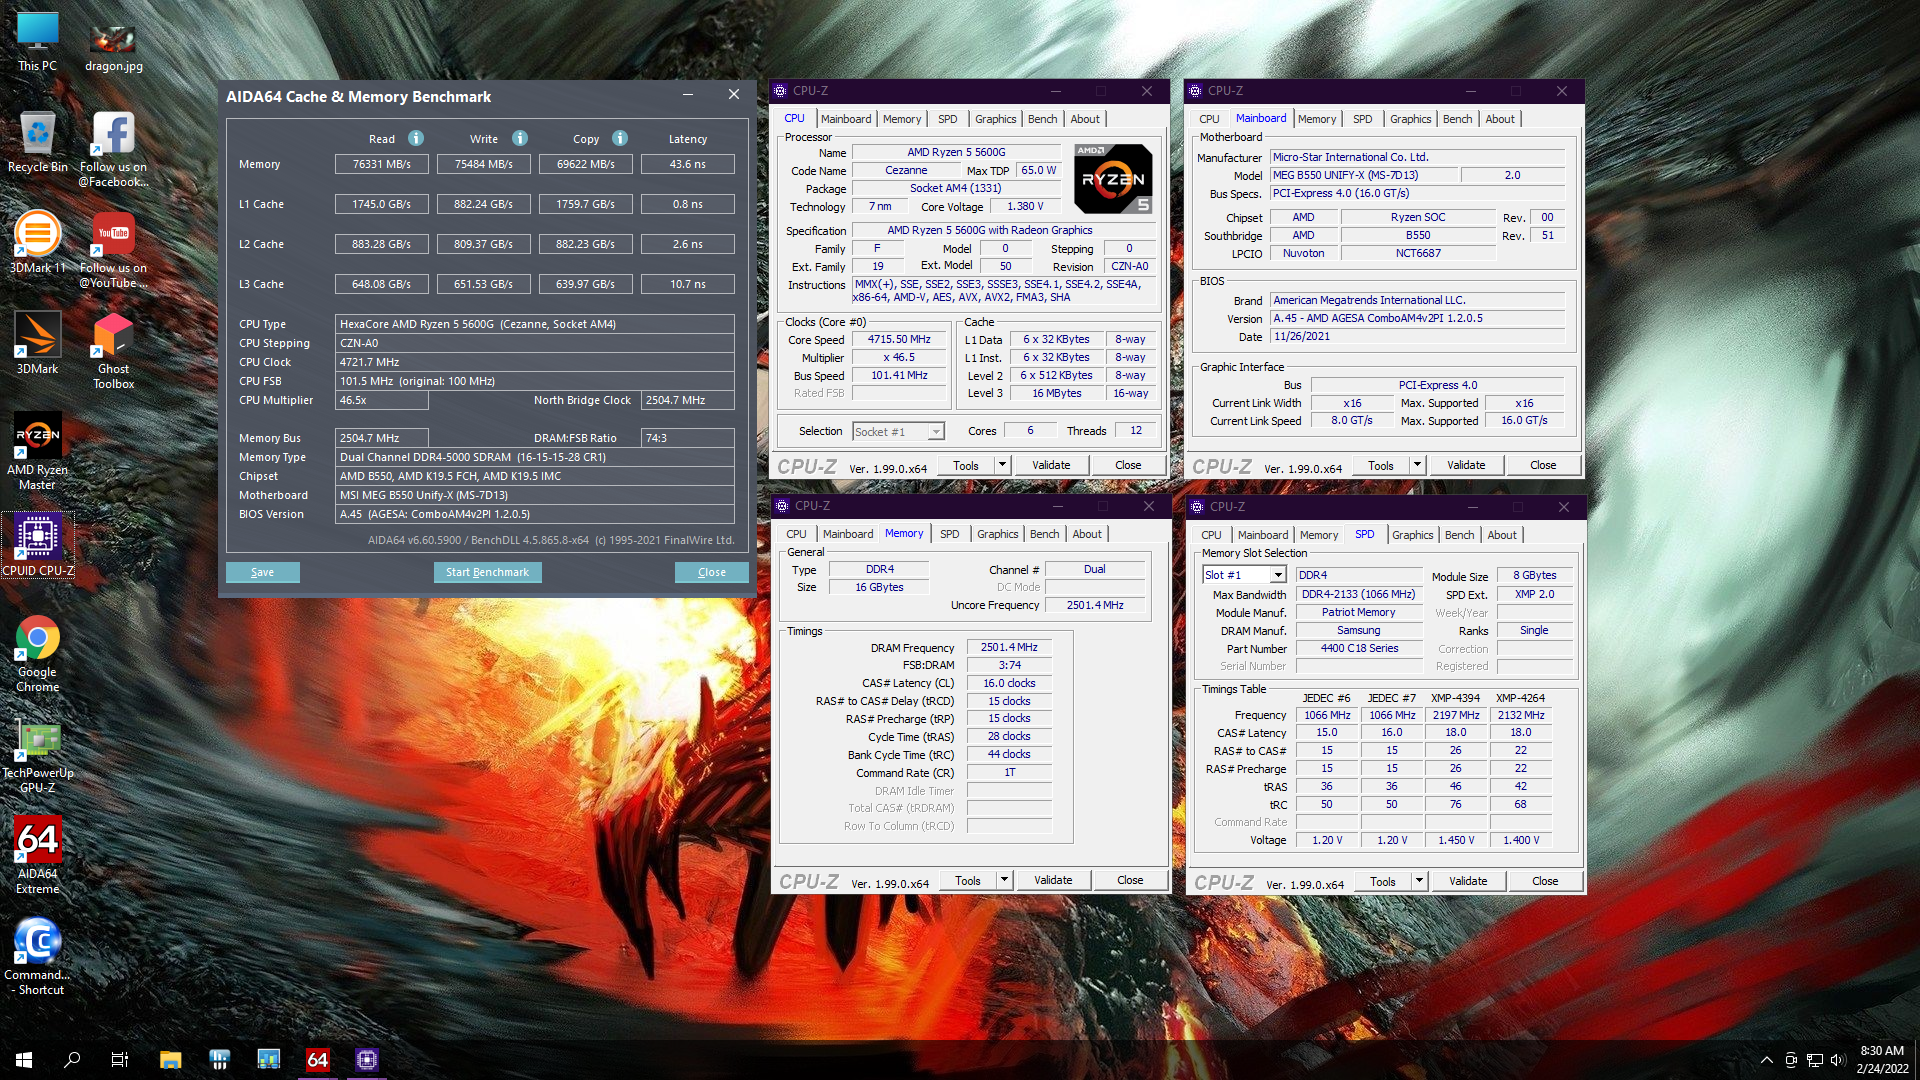
Task: Open dragon.jpg desktop file
Action: [x=113, y=48]
